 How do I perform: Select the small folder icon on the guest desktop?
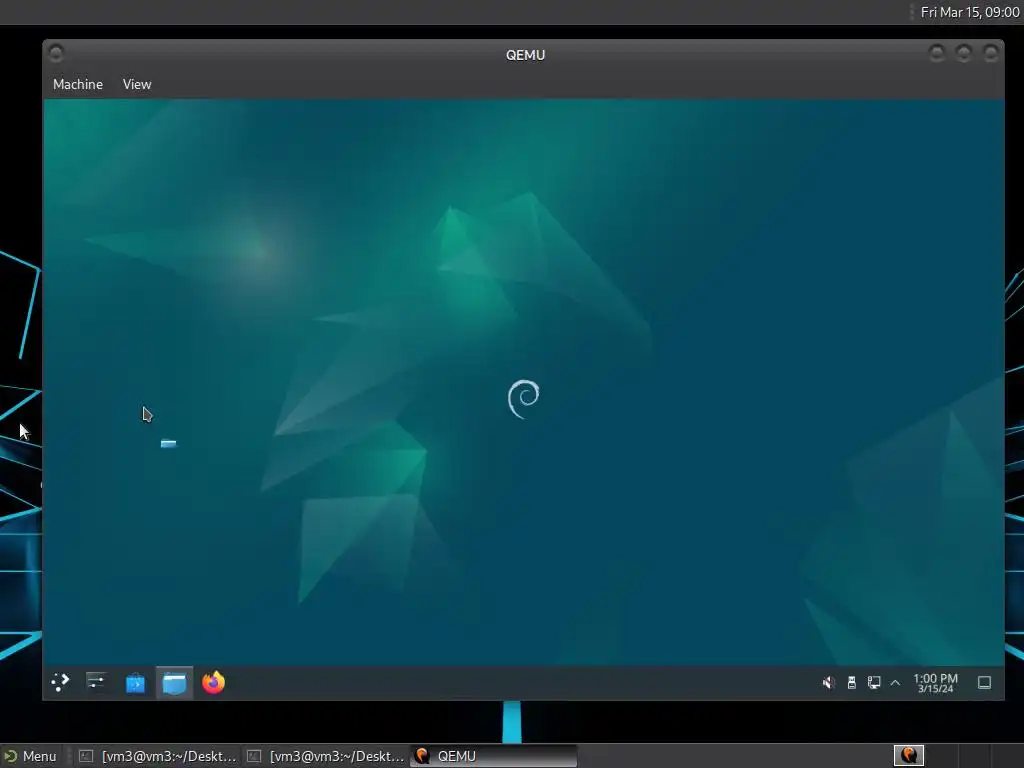168,443
